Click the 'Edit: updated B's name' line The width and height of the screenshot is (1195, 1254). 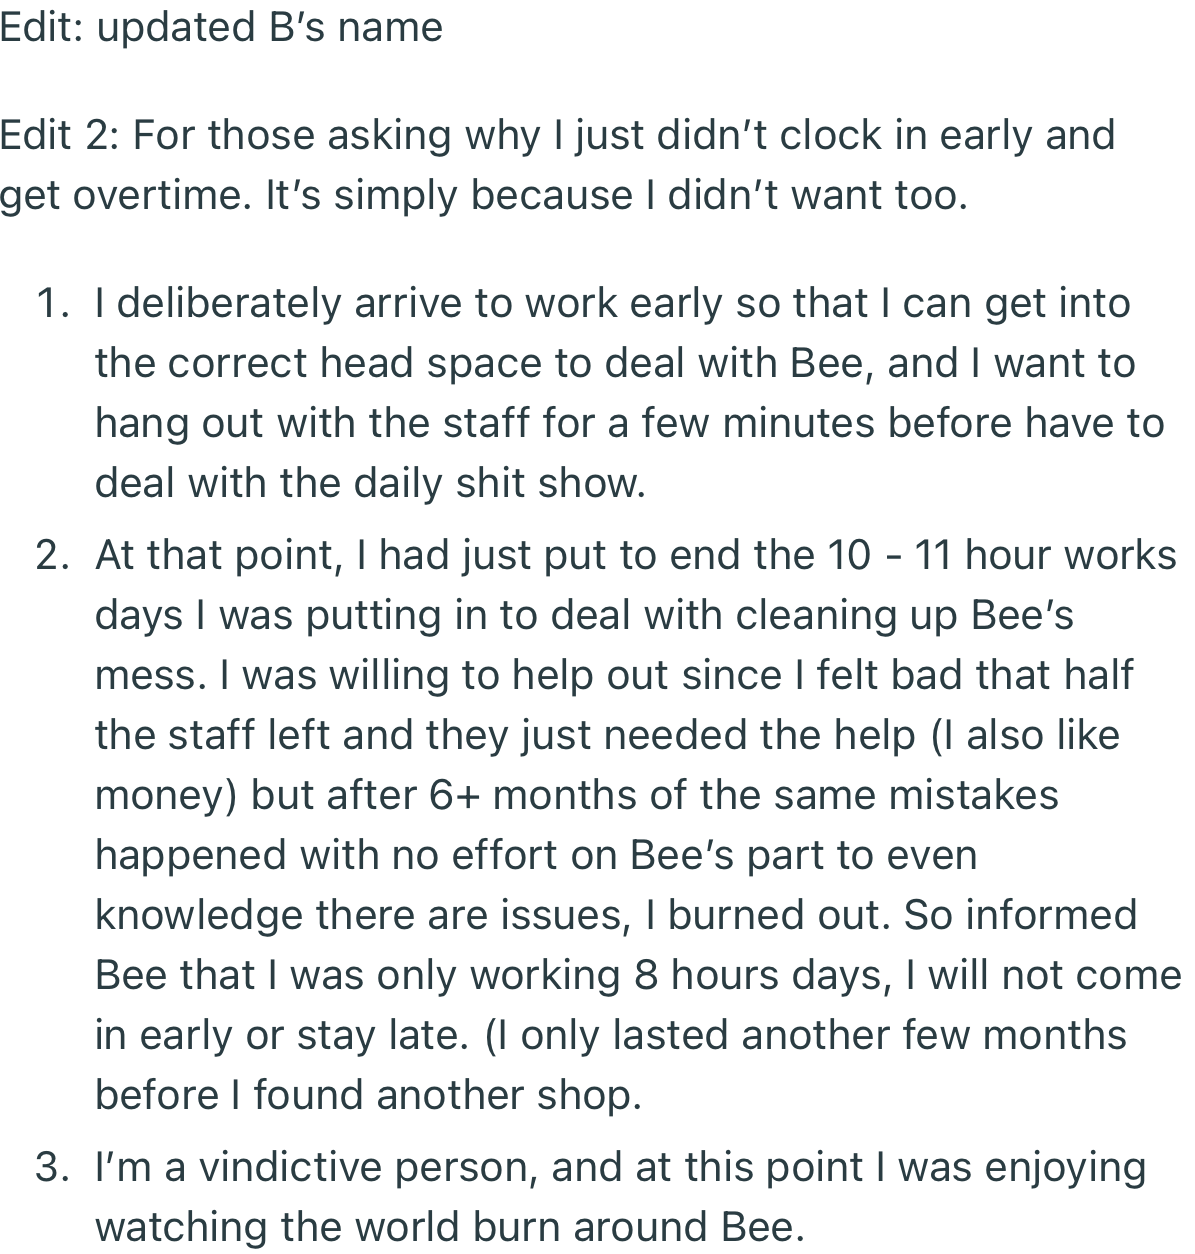pos(221,27)
